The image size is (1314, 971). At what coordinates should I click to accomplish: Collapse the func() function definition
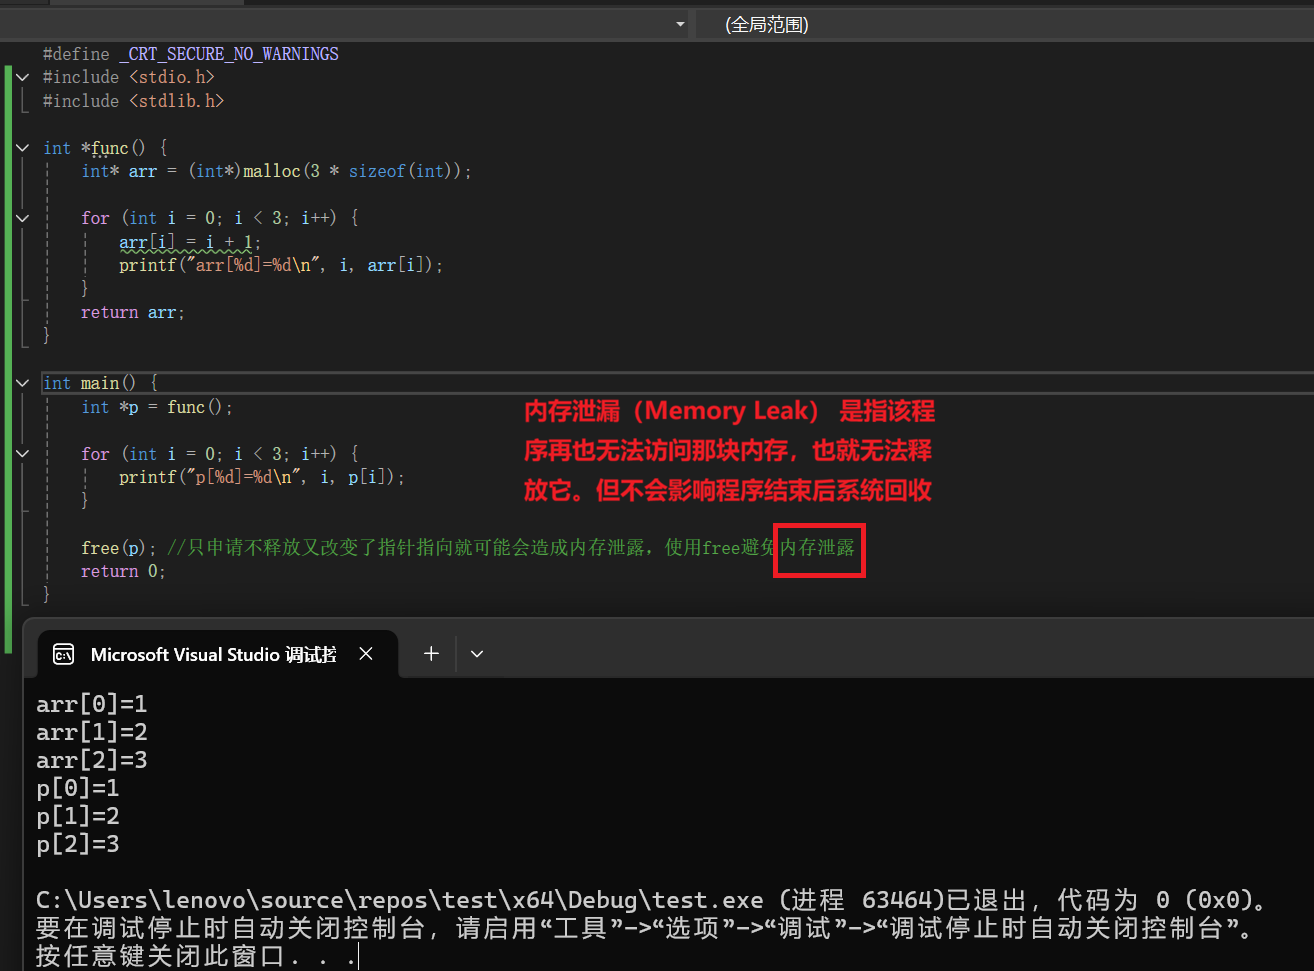click(x=22, y=148)
